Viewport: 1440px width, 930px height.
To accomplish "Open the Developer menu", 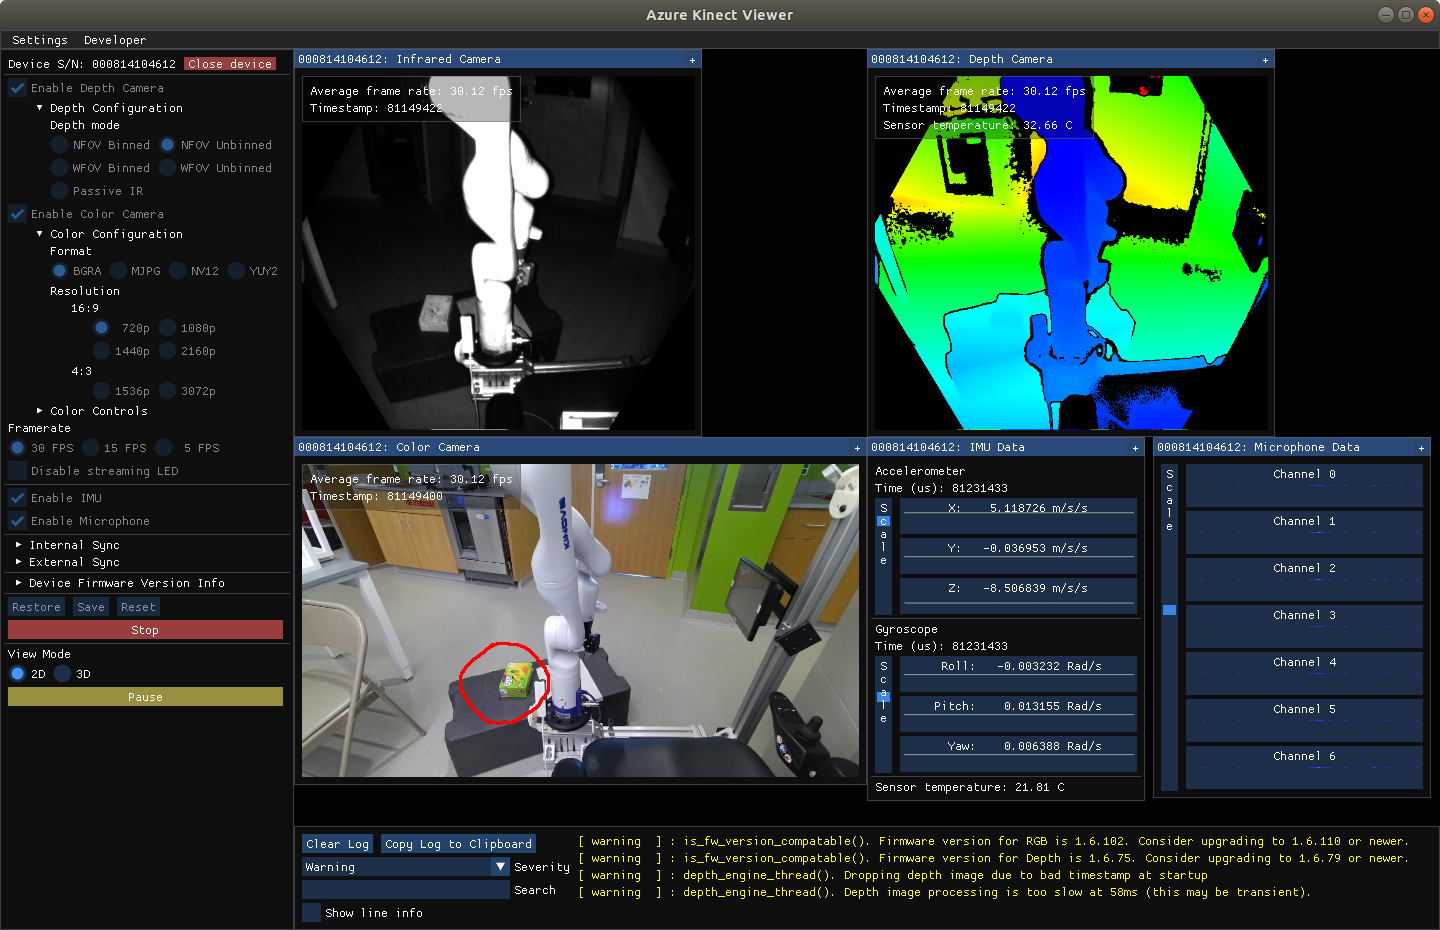I will pos(115,40).
